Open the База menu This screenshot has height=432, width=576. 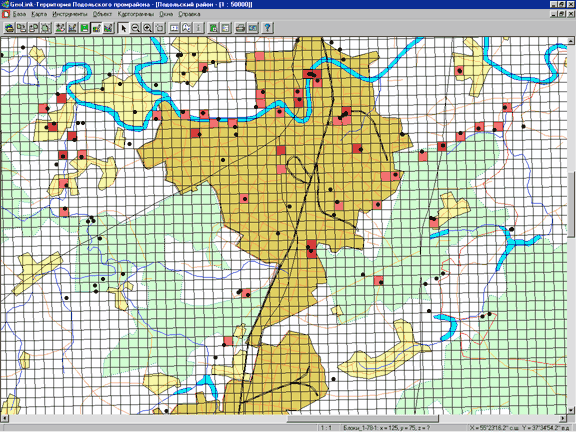[19, 14]
